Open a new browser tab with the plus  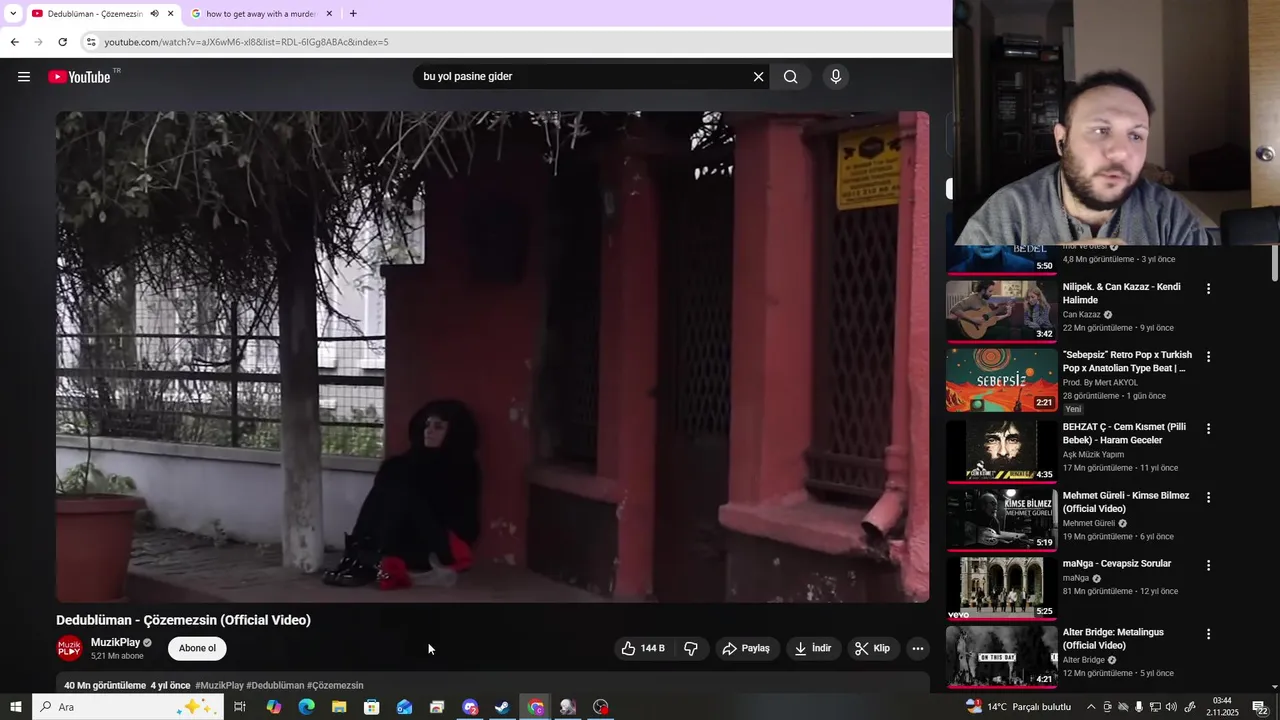click(x=353, y=14)
